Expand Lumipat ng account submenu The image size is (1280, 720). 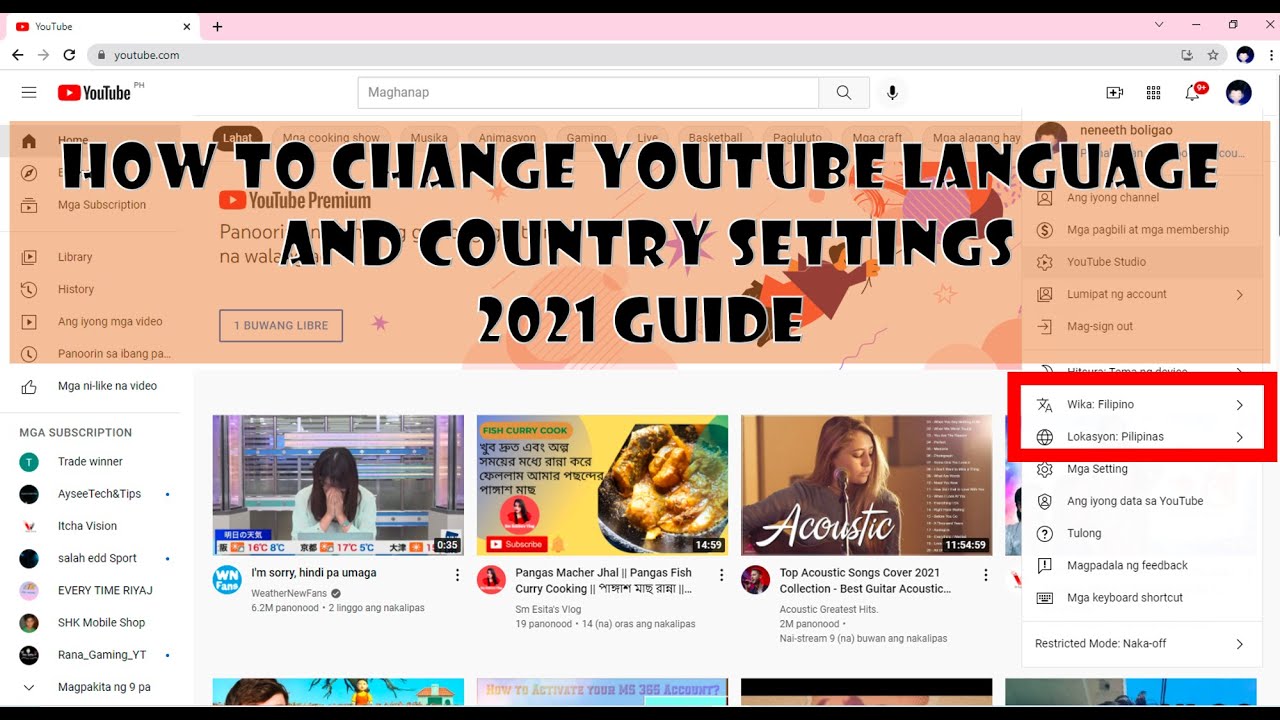[1140, 294]
